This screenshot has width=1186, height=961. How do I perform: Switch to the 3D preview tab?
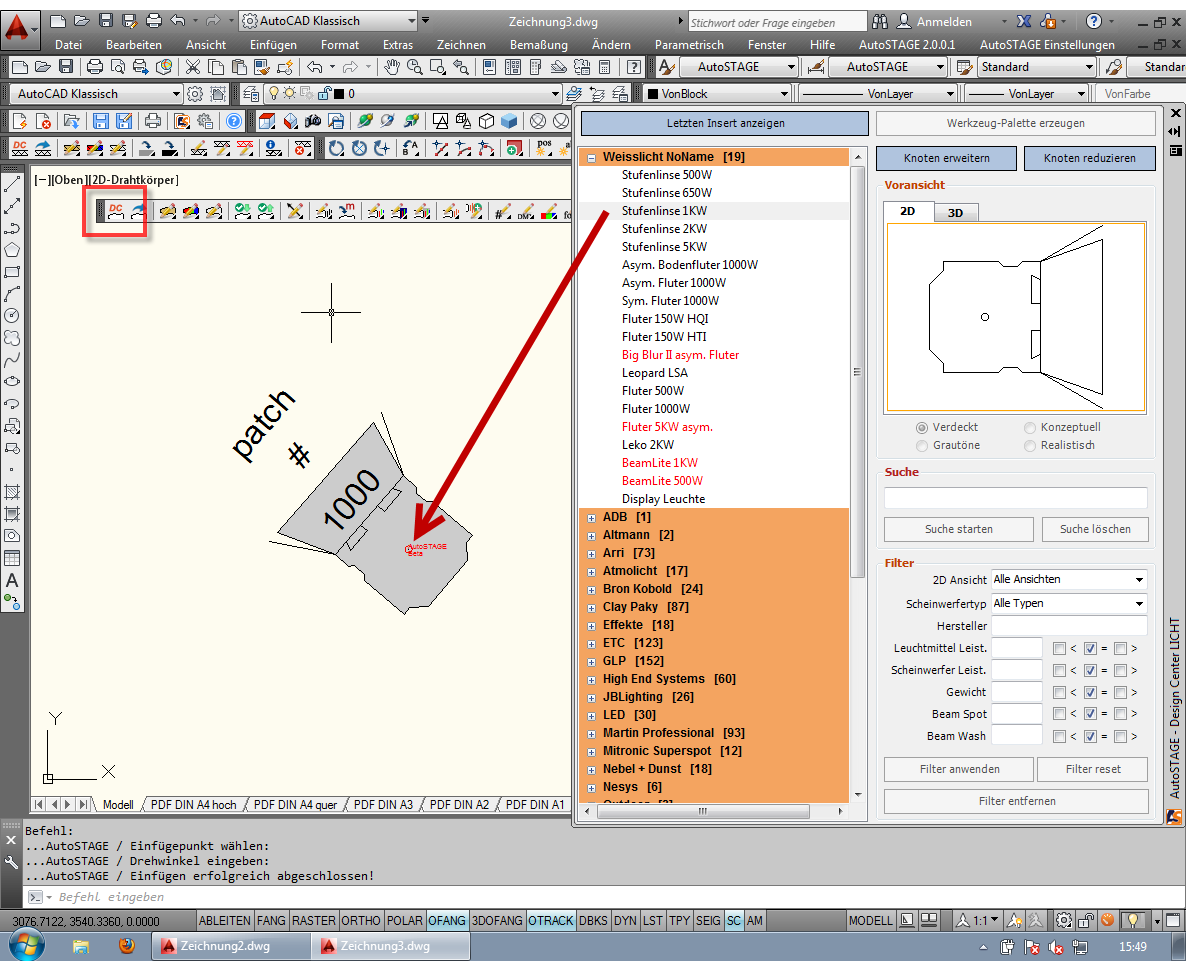(x=955, y=212)
